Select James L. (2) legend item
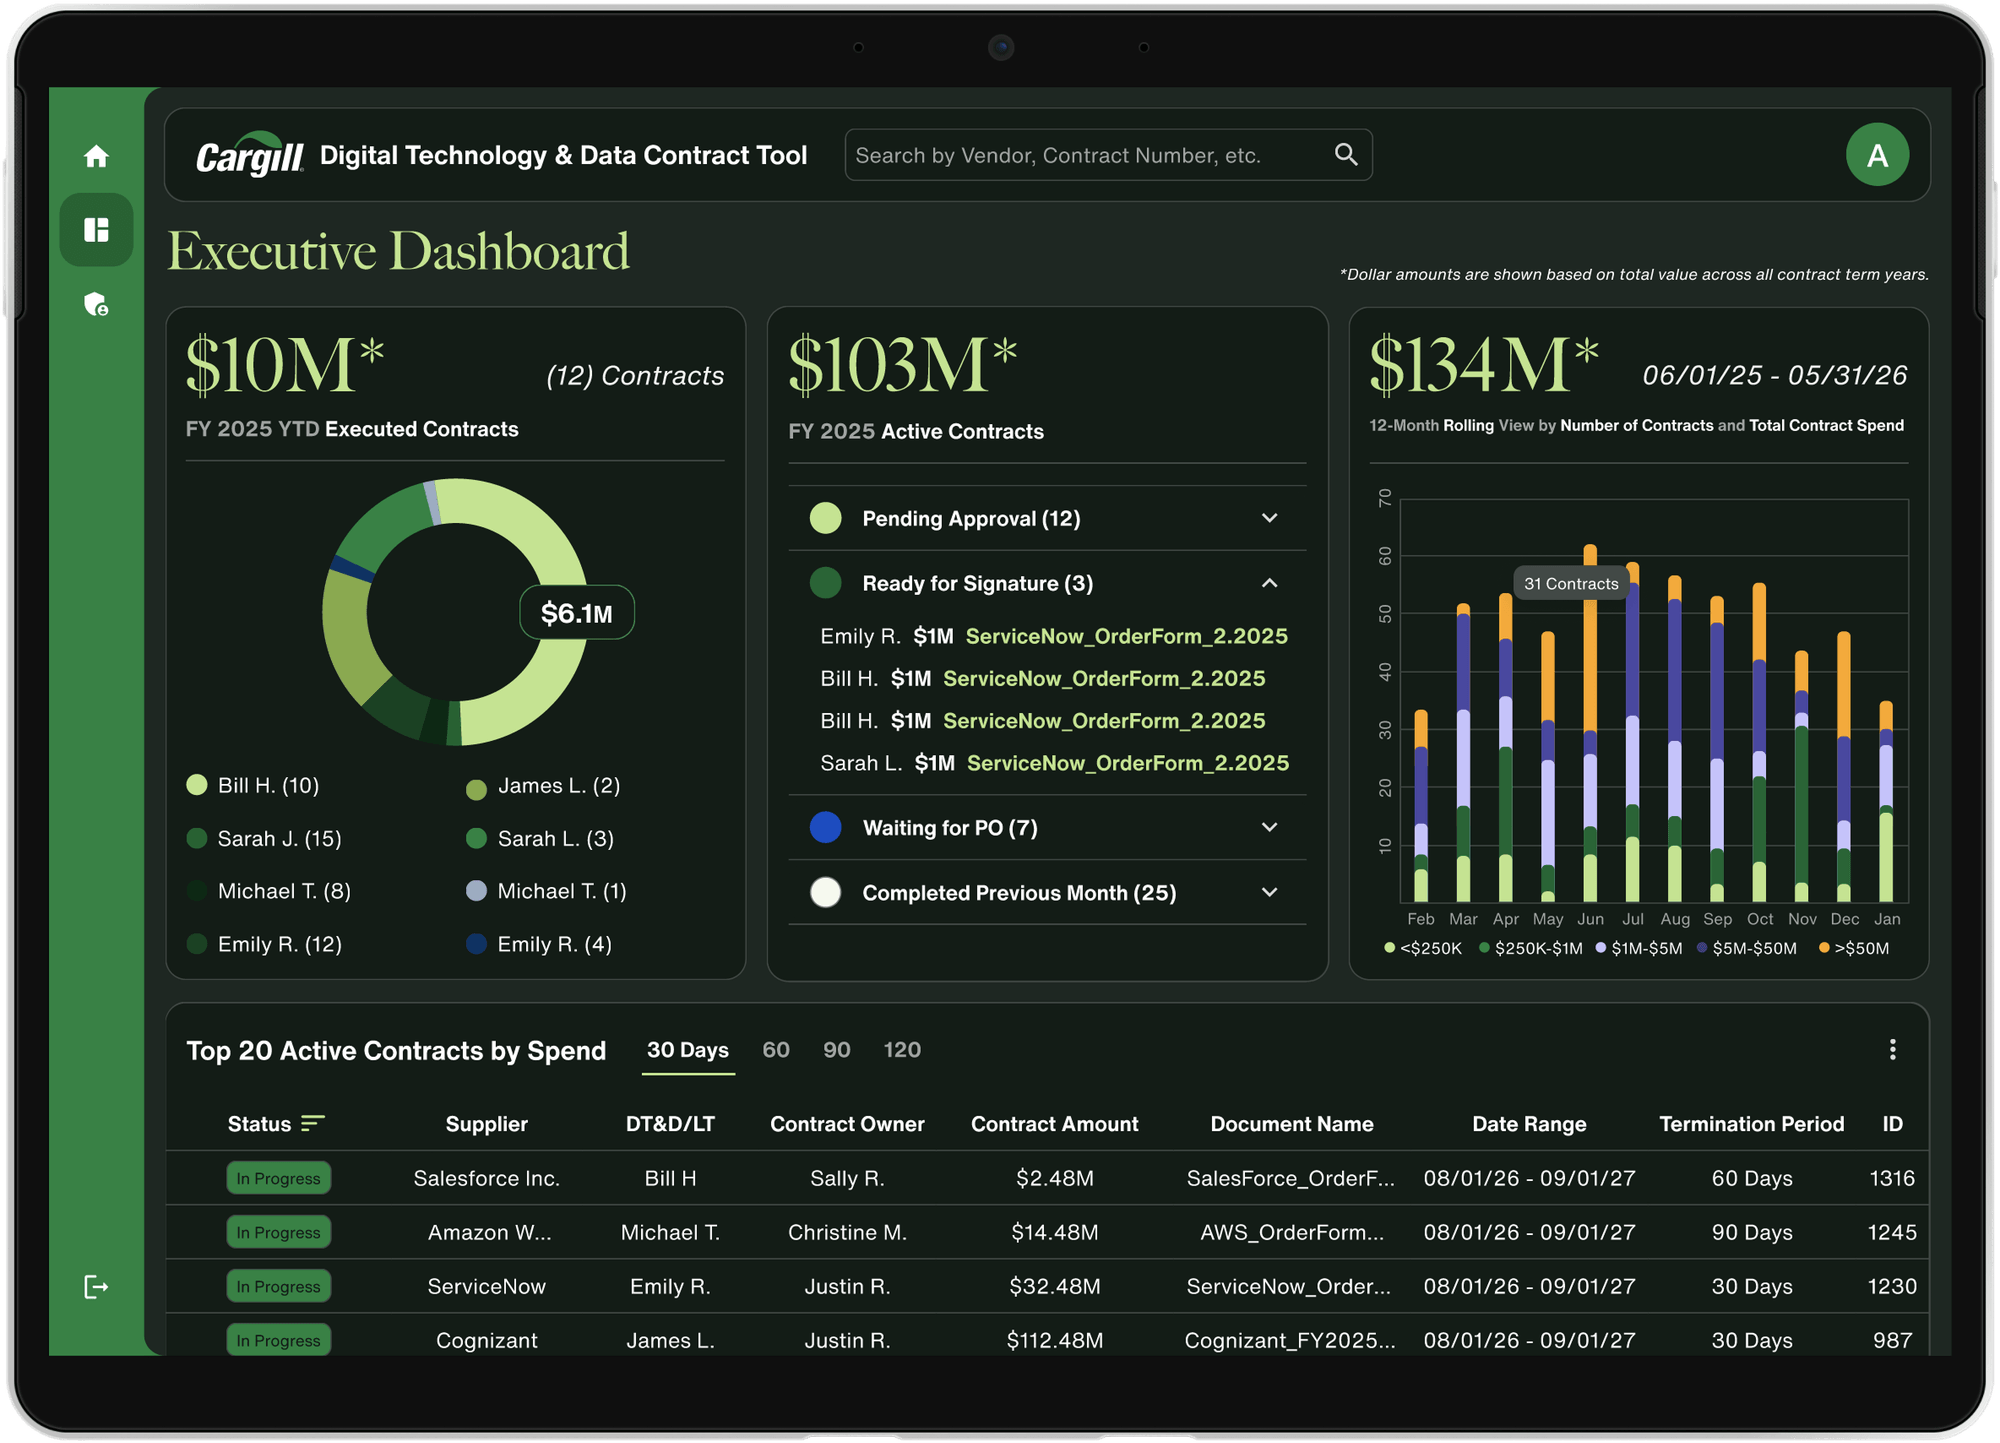The width and height of the screenshot is (2000, 1443). pyautogui.click(x=544, y=786)
